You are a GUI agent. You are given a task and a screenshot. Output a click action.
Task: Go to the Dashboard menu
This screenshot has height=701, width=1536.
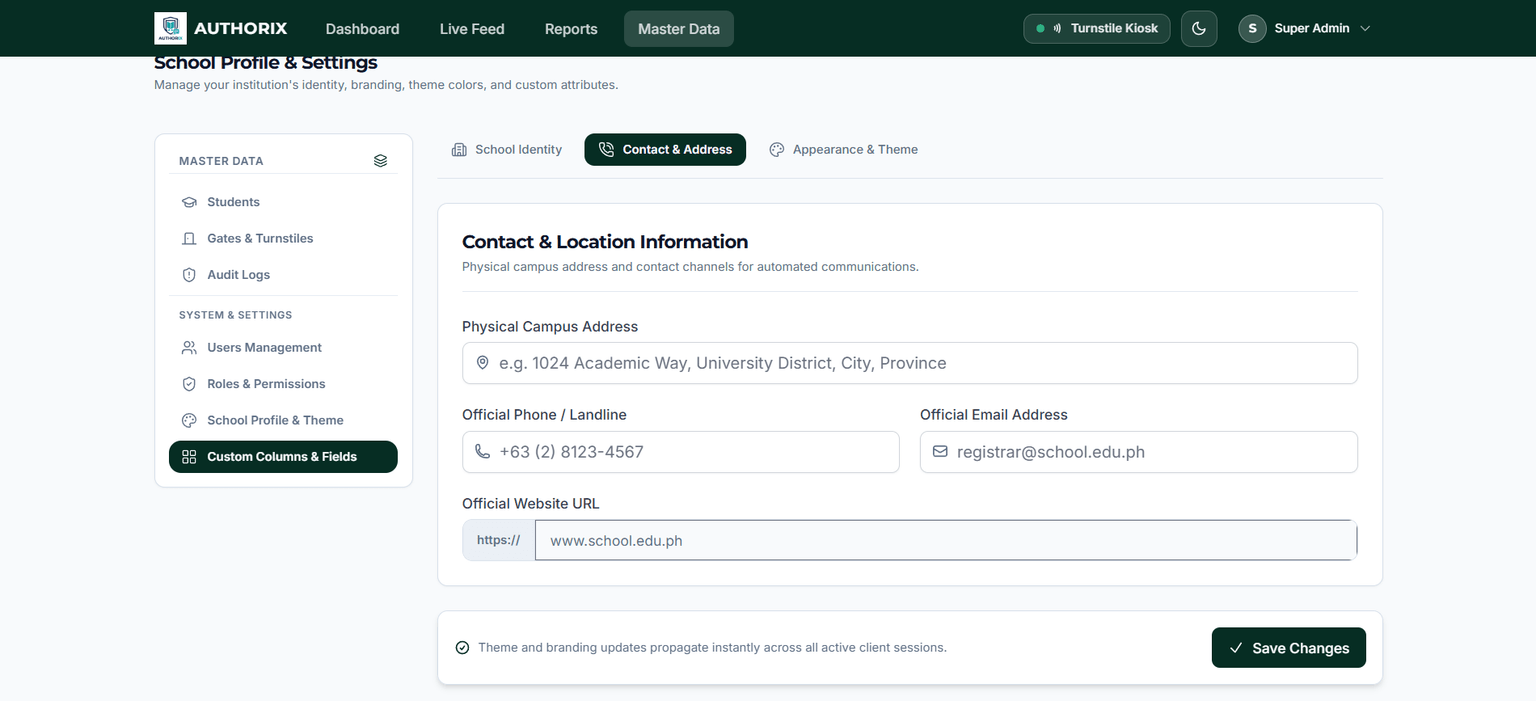[x=362, y=29]
